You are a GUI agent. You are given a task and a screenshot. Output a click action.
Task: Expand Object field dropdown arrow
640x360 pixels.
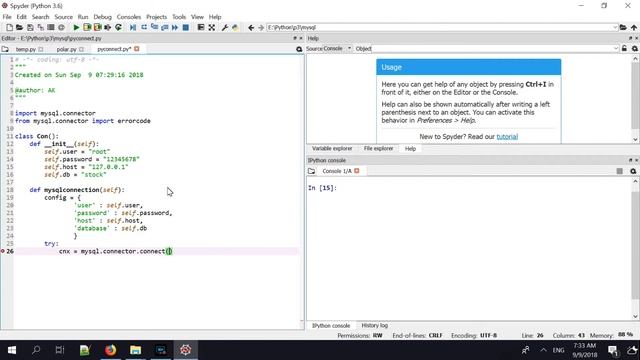click(x=616, y=49)
